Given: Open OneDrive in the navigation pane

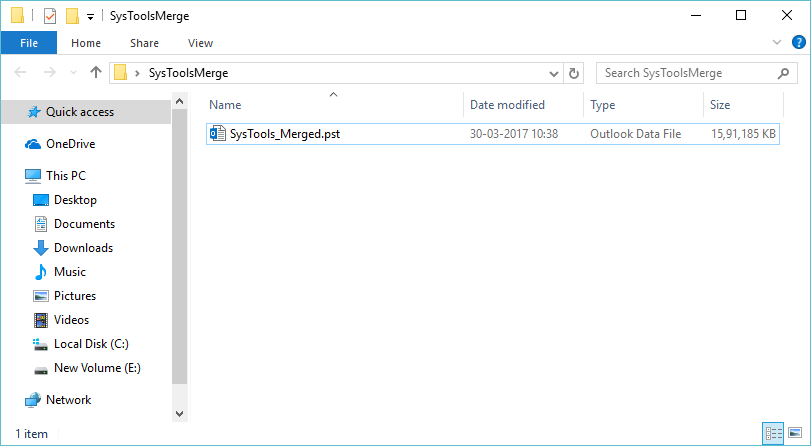Looking at the screenshot, I should 70,144.
